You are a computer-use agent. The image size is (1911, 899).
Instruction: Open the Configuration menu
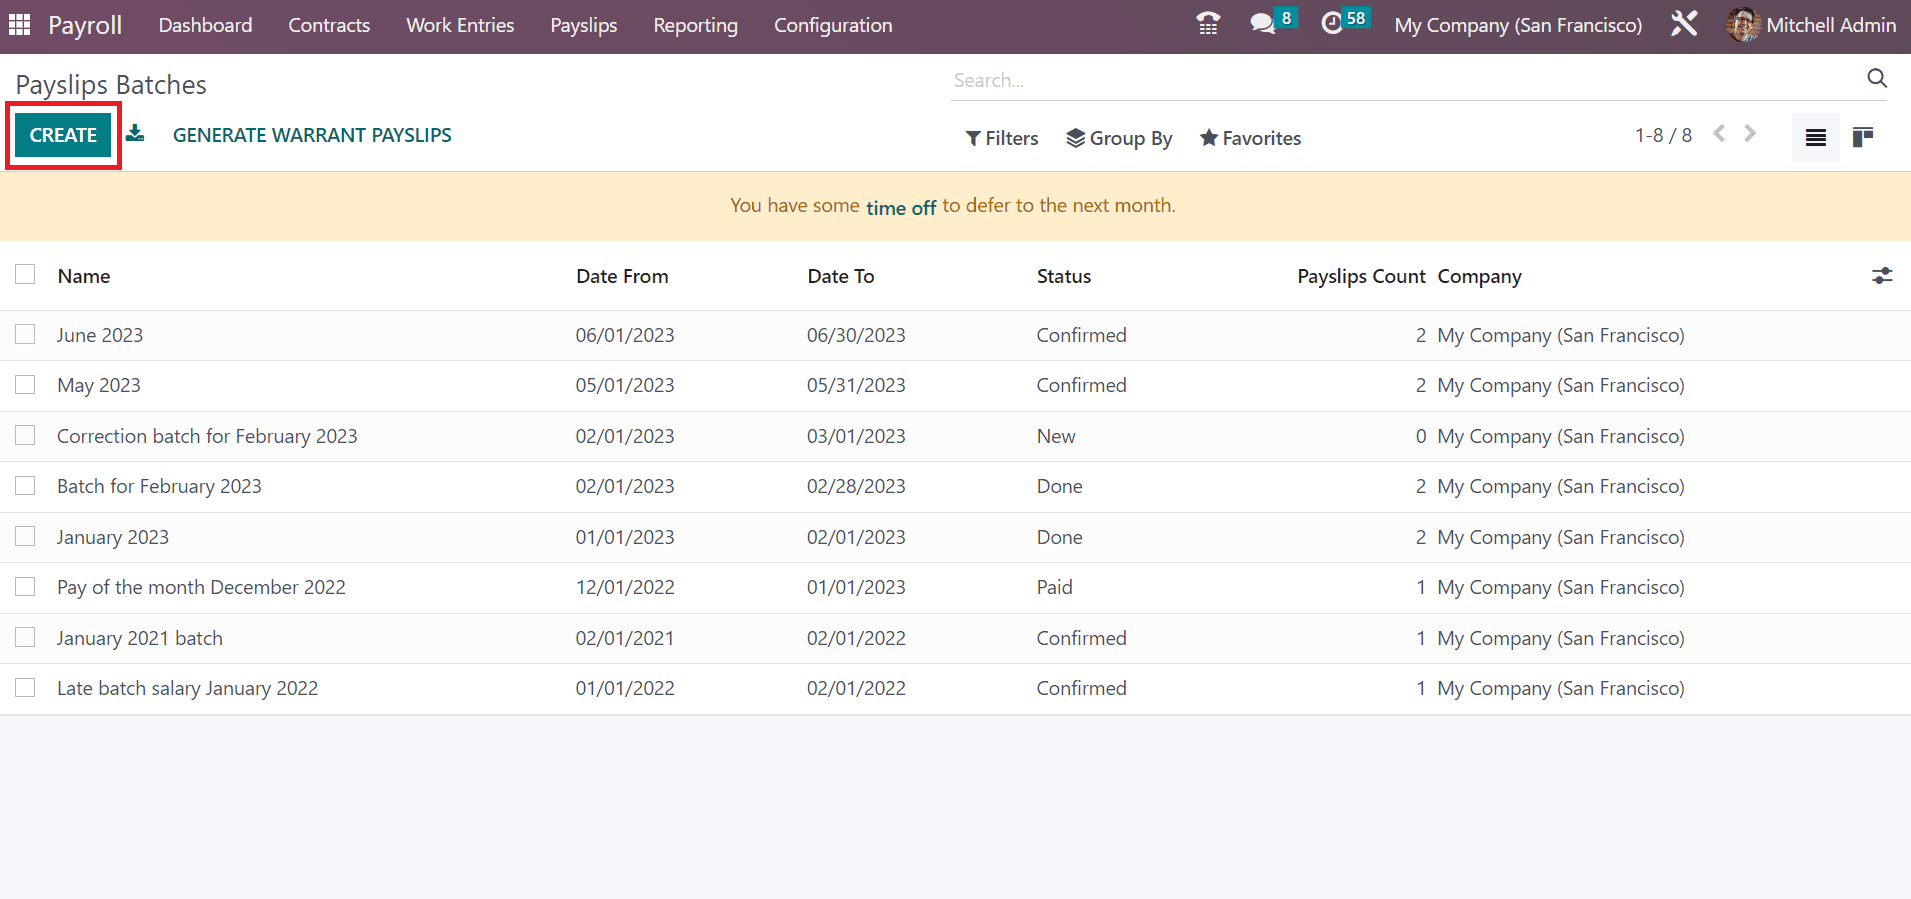832,25
